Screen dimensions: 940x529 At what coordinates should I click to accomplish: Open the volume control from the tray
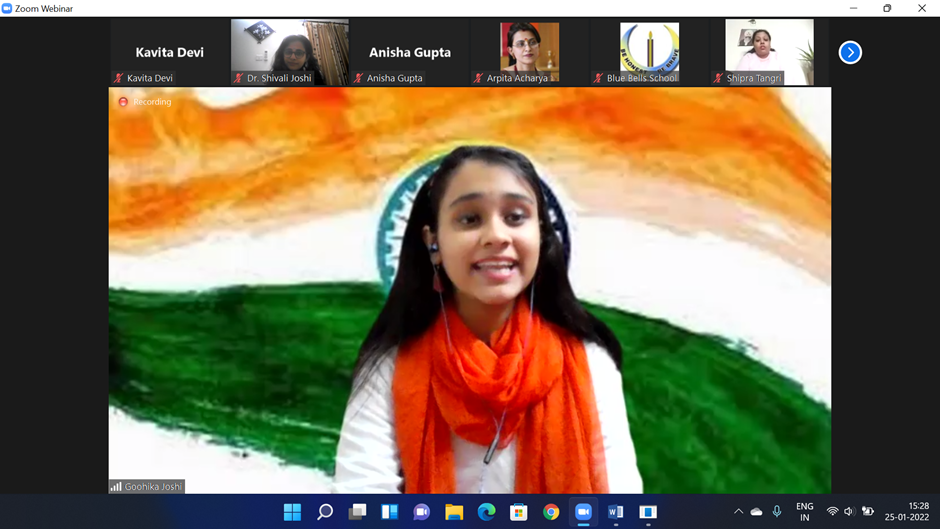[x=849, y=512]
